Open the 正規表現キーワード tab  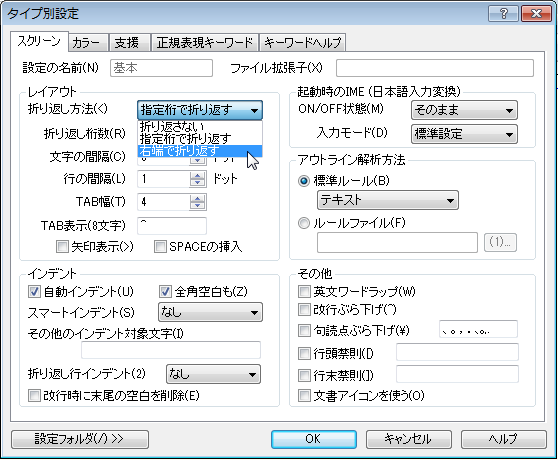pyautogui.click(x=204, y=43)
